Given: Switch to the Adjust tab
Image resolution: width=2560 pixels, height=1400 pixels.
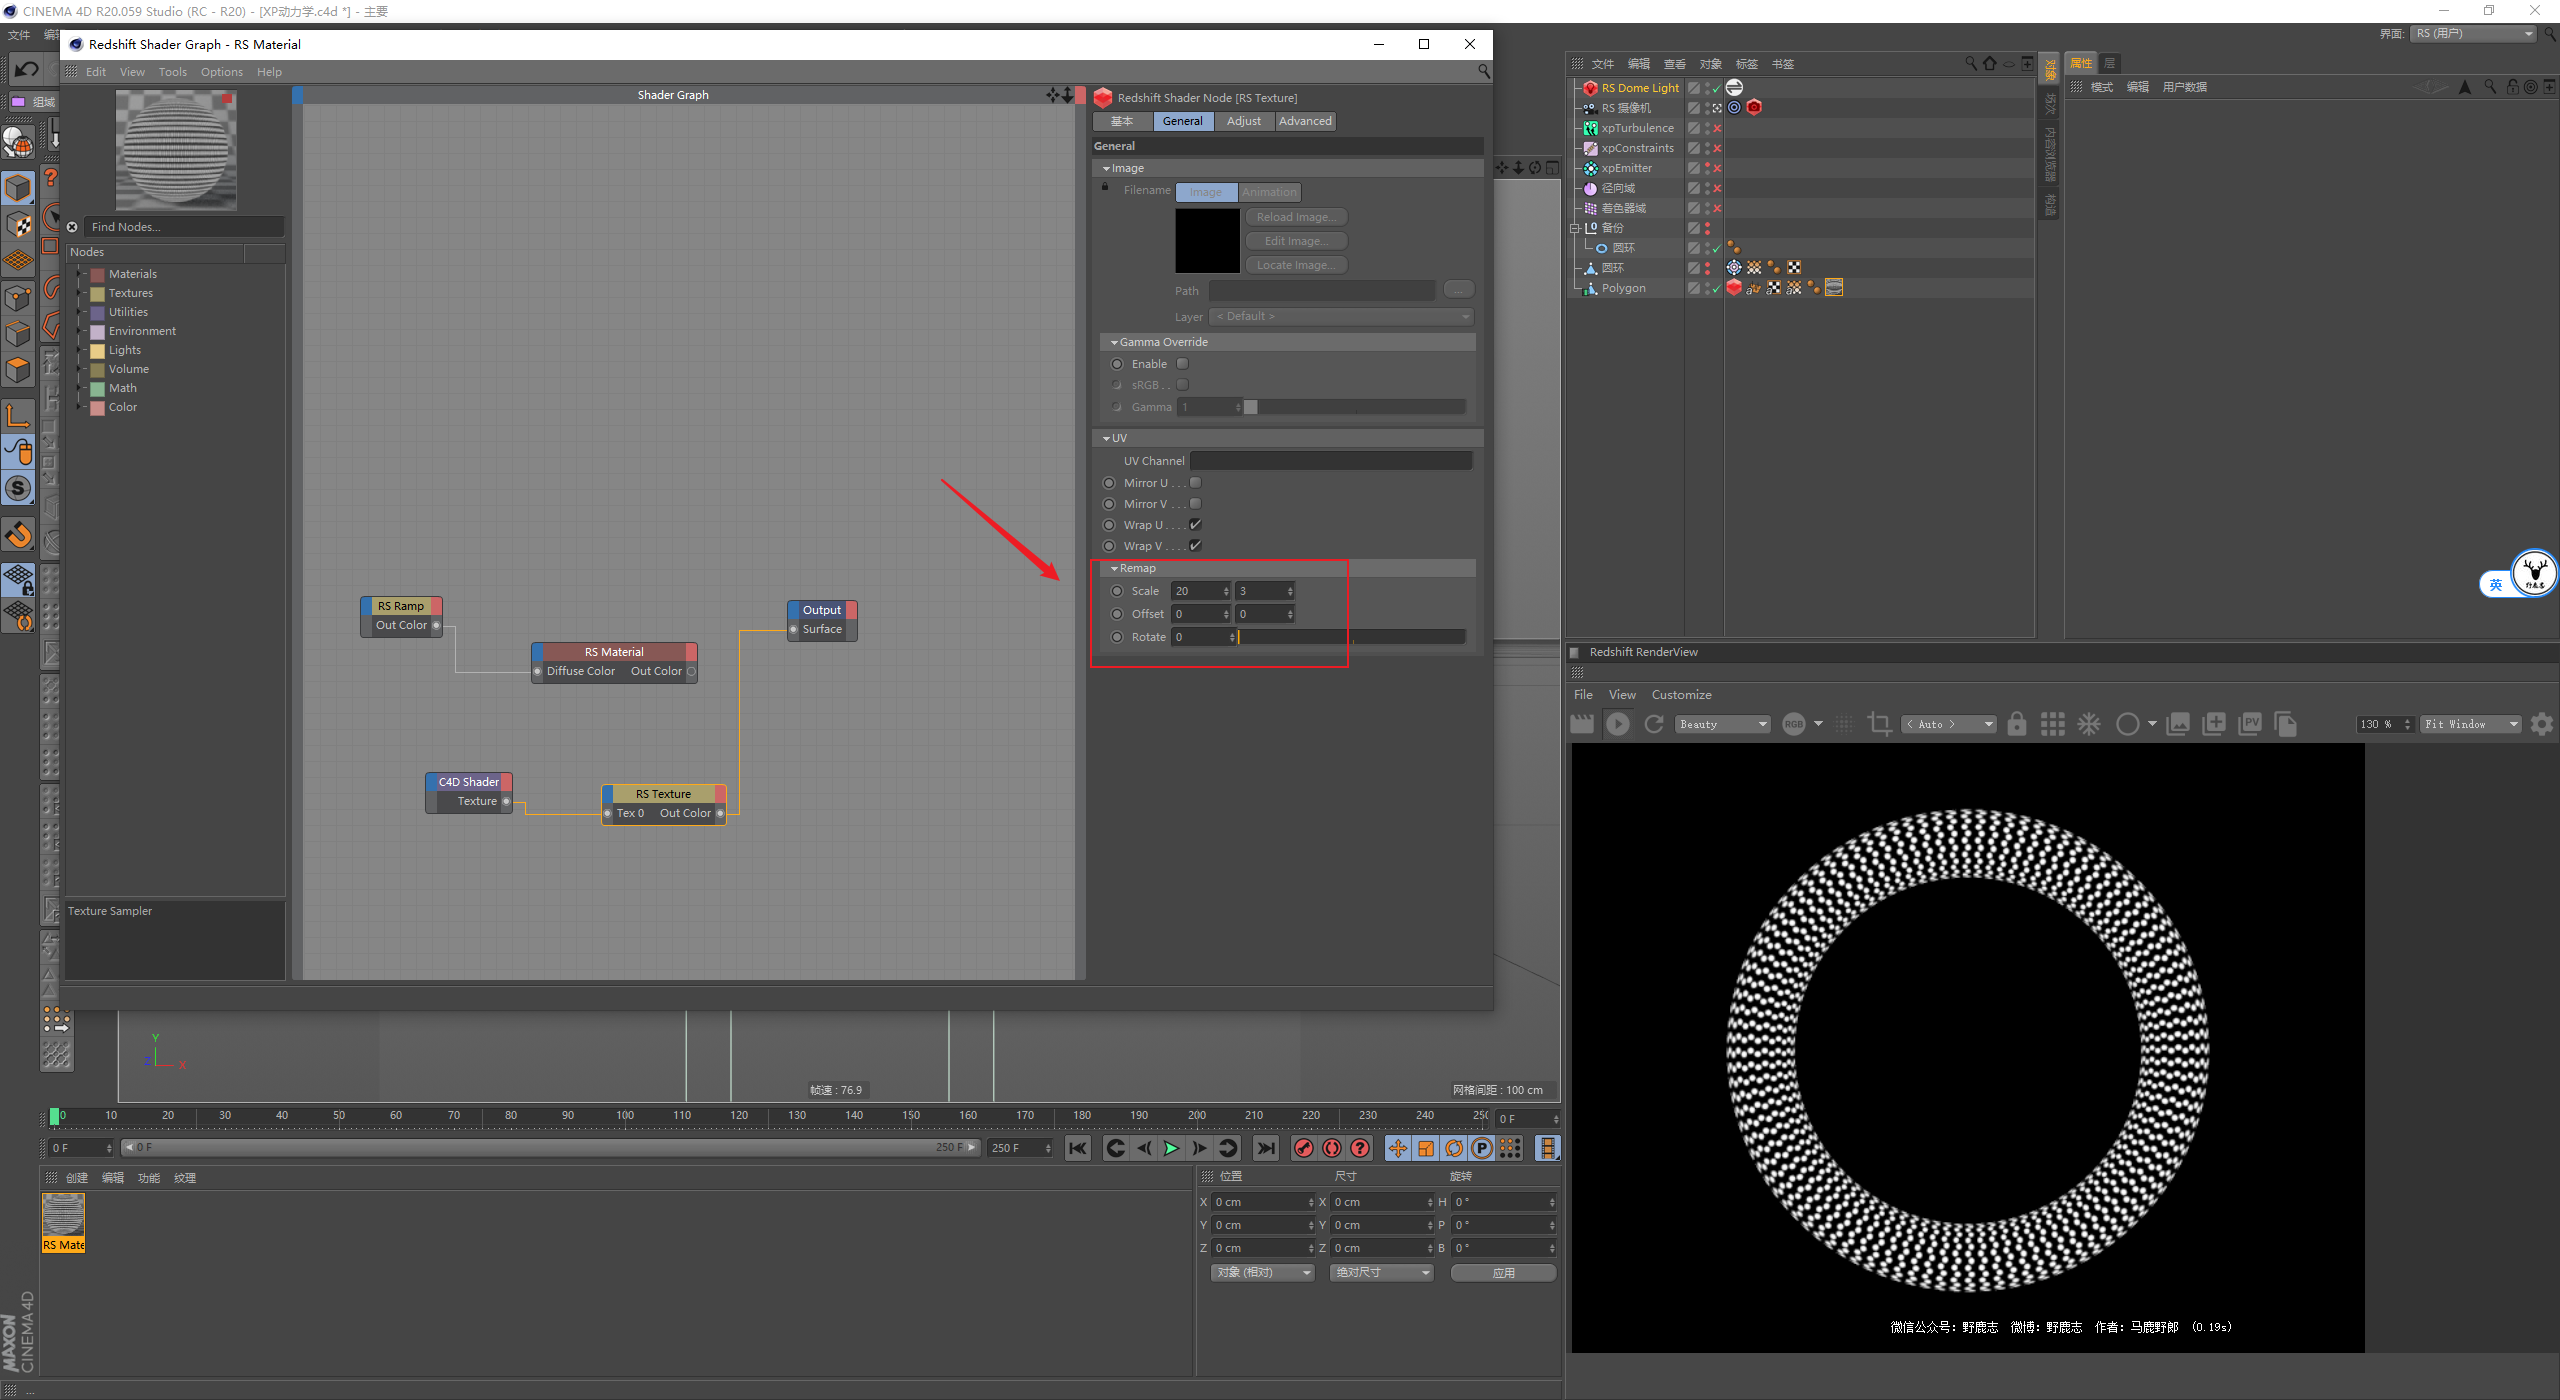Looking at the screenshot, I should (1243, 121).
